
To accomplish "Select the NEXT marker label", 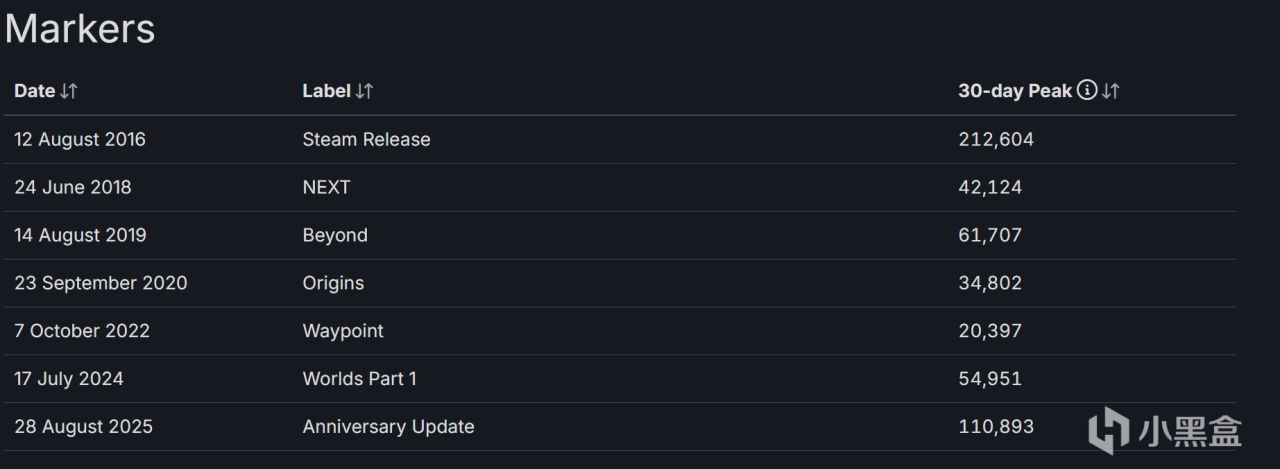I will pyautogui.click(x=326, y=188).
